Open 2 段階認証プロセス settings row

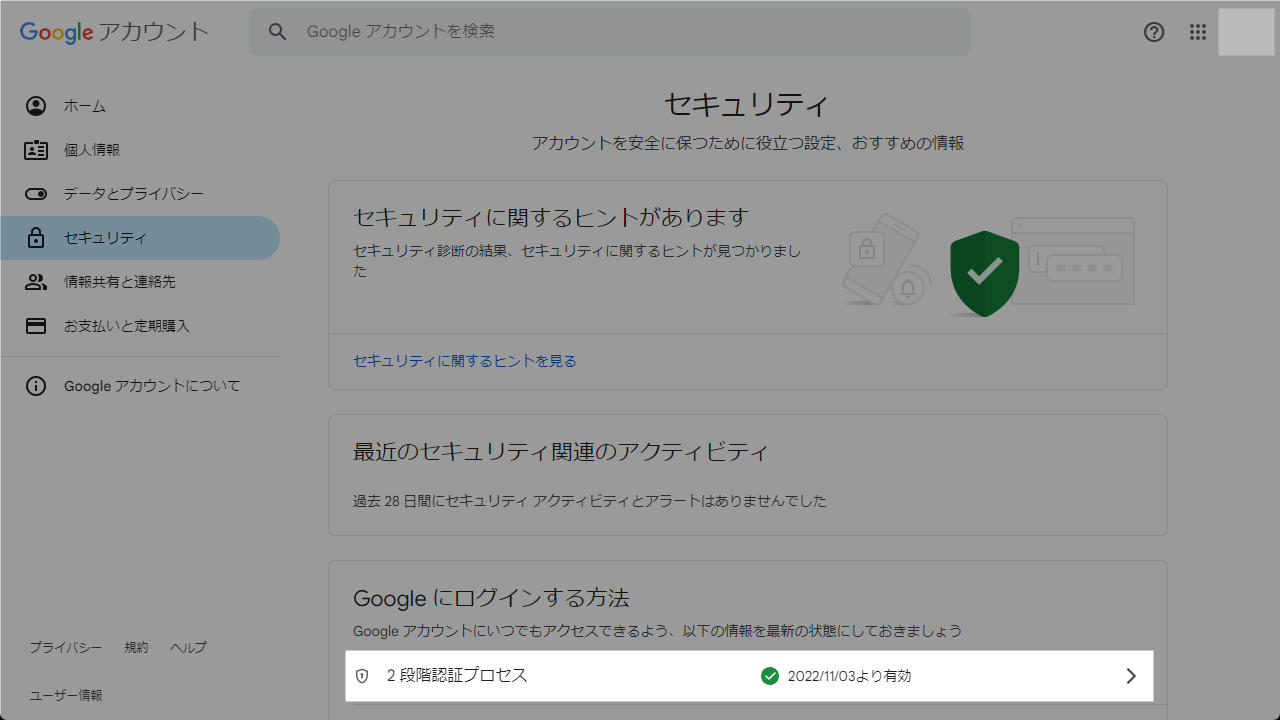point(749,676)
